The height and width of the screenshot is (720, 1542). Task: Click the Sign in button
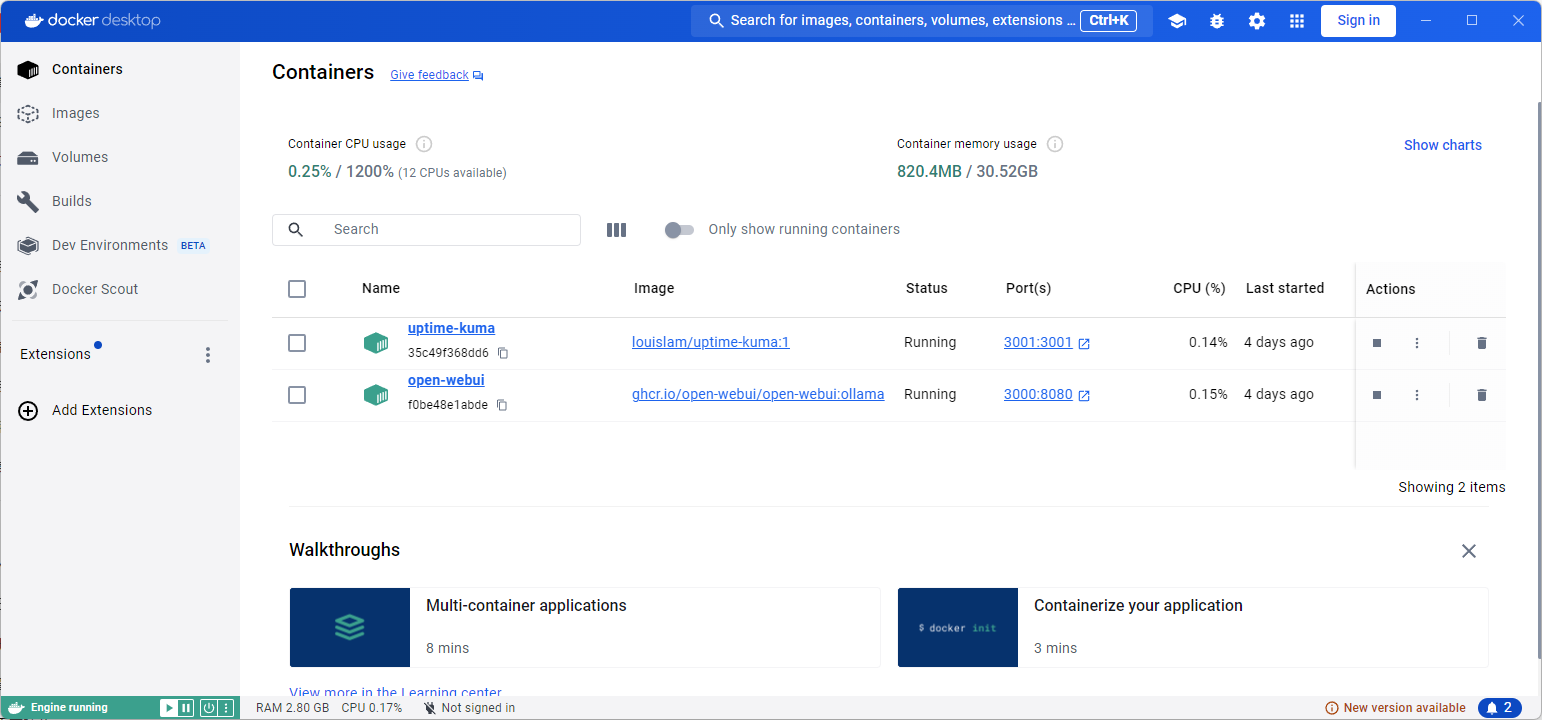coord(1358,21)
